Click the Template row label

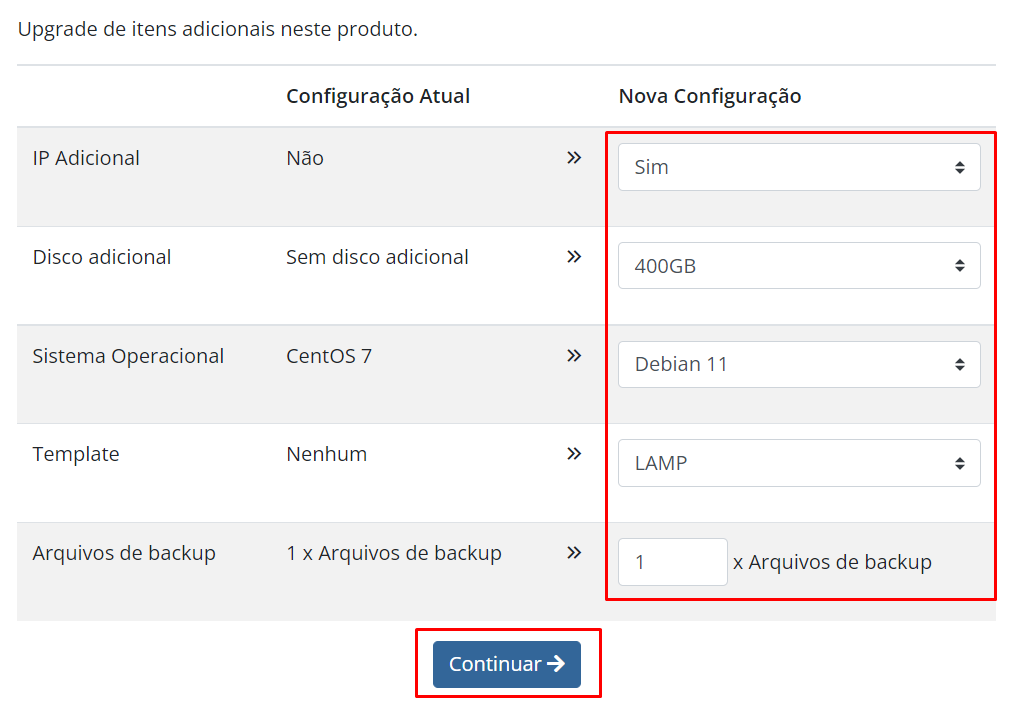(76, 454)
